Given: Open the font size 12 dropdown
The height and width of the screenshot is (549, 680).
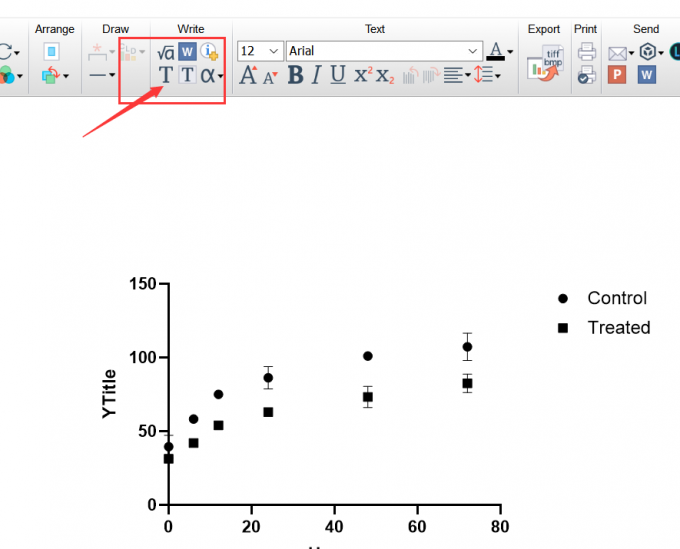Looking at the screenshot, I should (260, 51).
